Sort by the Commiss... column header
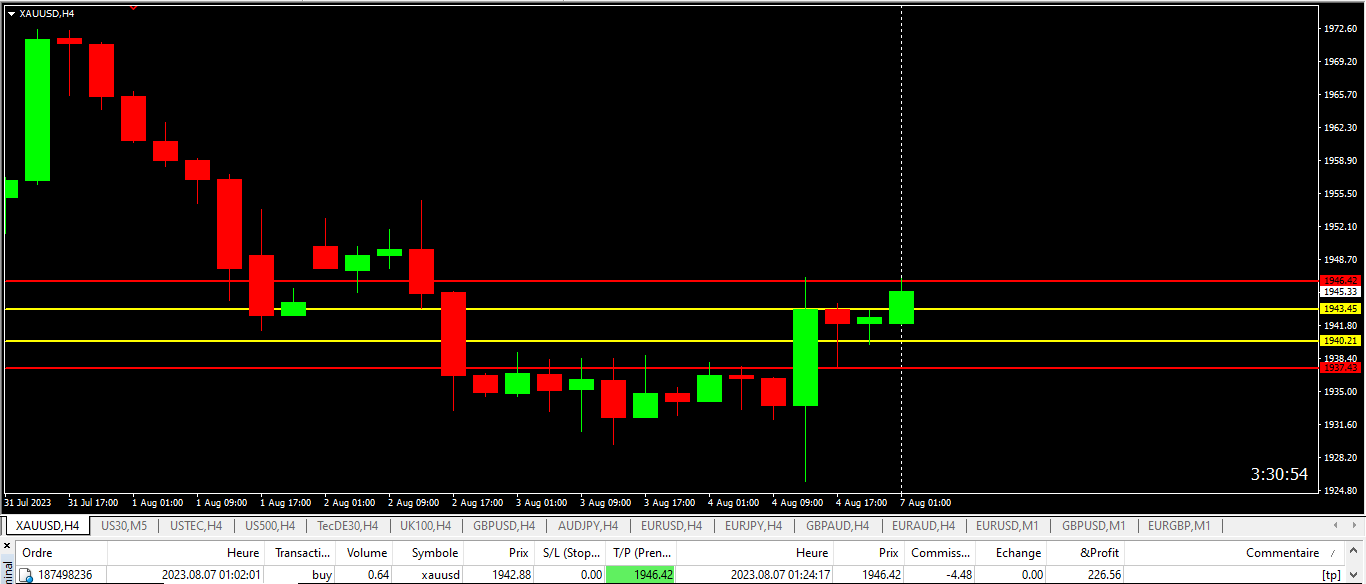Viewport: 1366px width, 584px height. [x=939, y=553]
